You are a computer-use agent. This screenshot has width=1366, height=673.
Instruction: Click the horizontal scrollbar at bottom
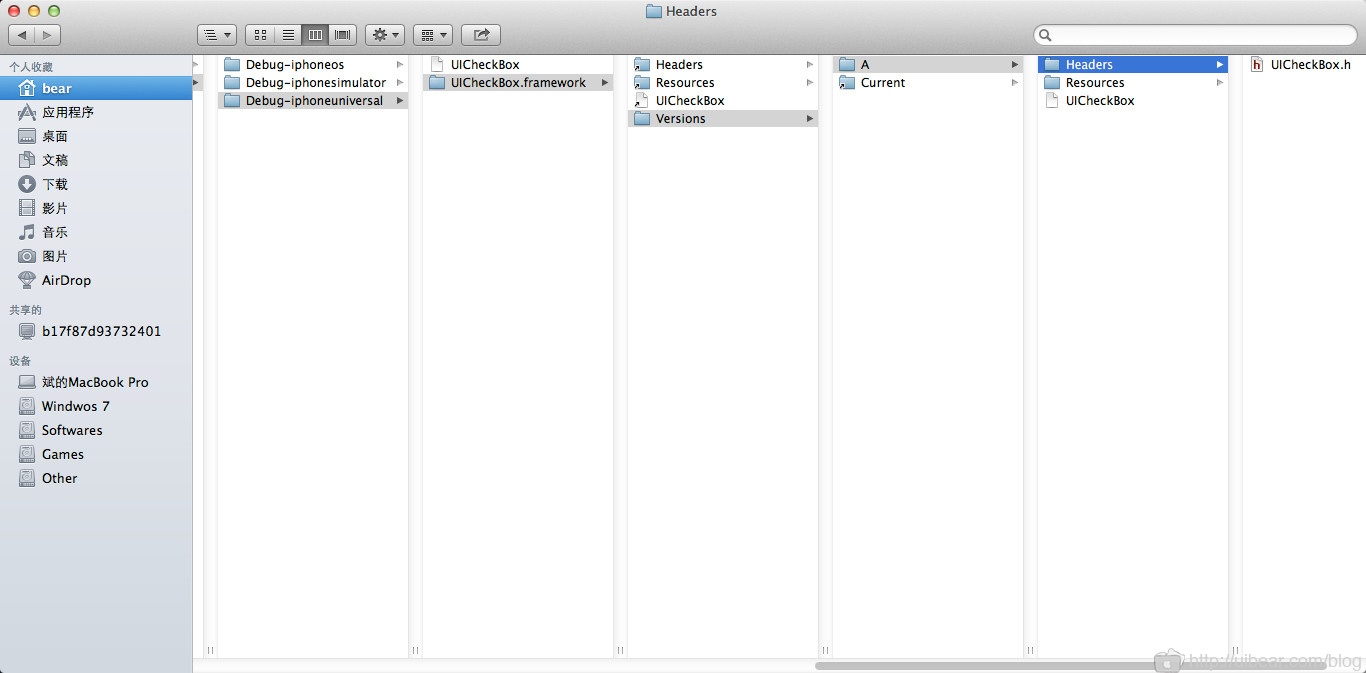click(x=1070, y=665)
